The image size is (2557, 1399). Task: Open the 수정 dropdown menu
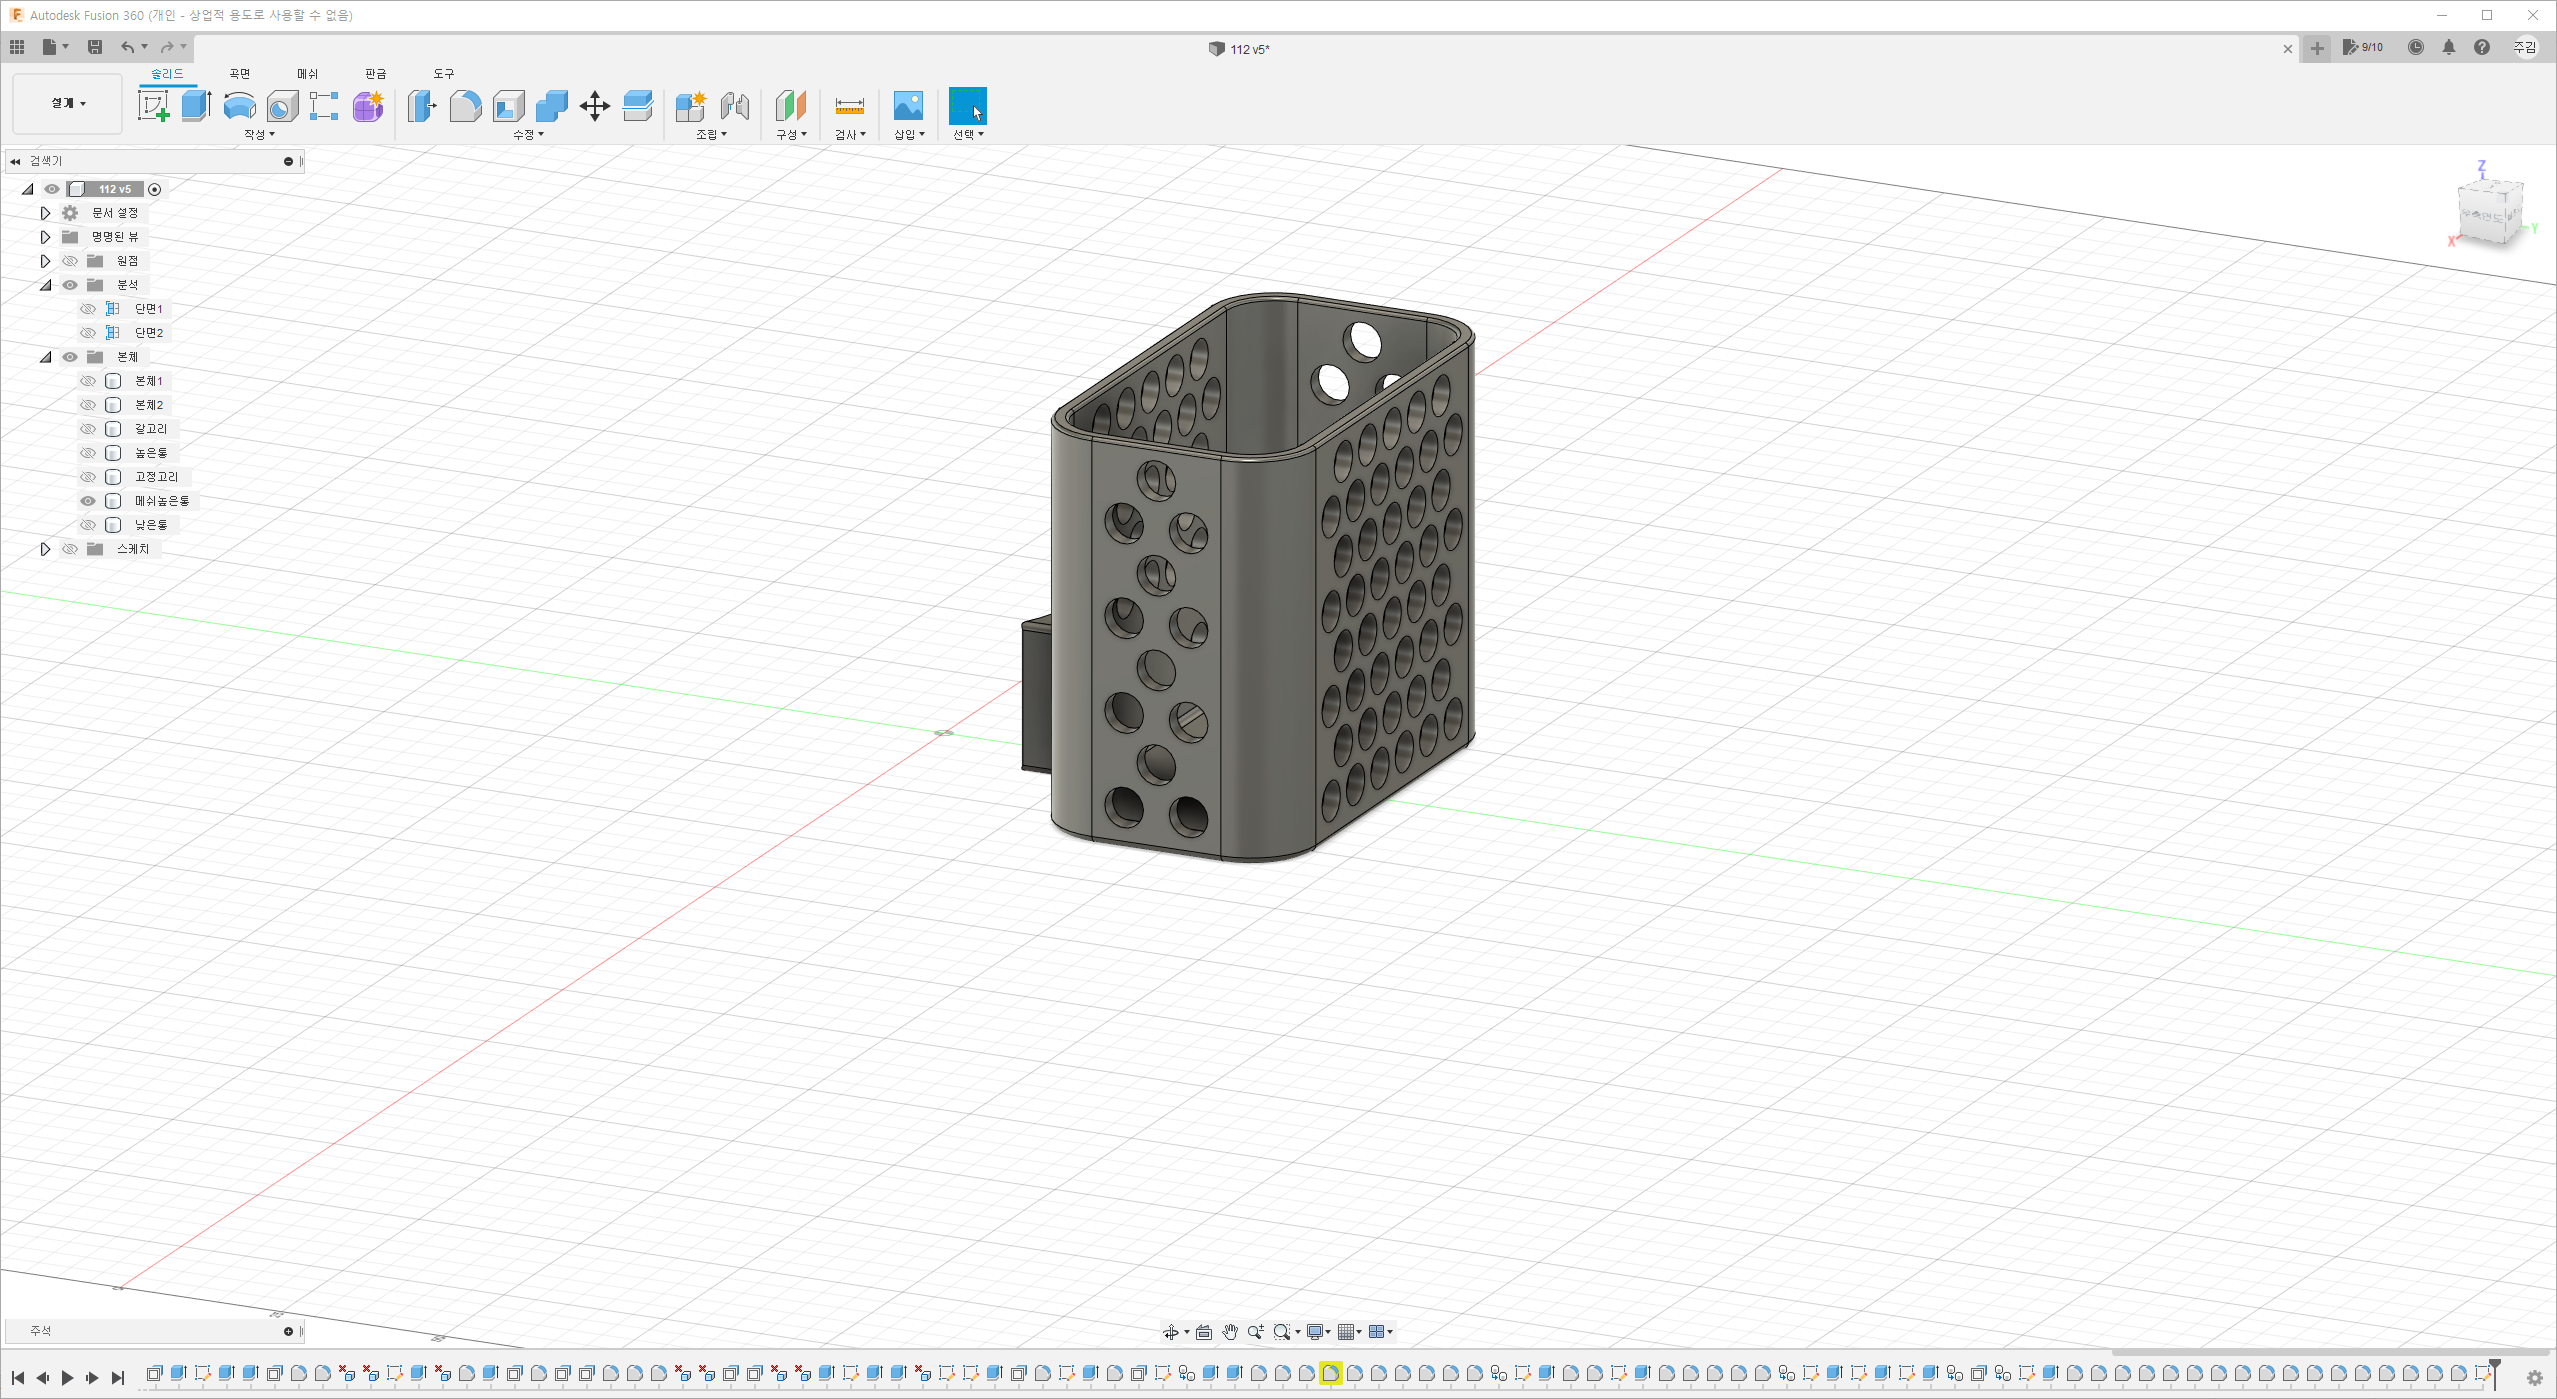(528, 134)
